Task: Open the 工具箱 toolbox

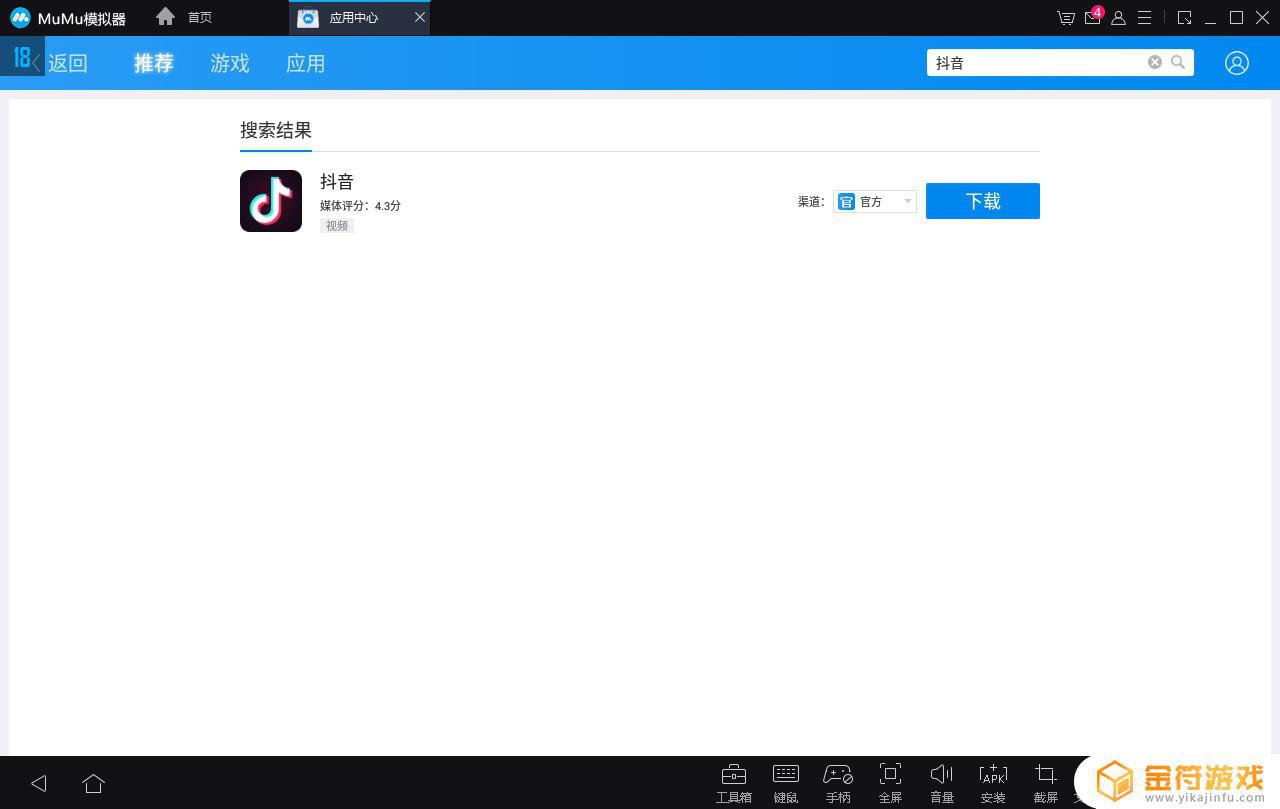Action: point(734,783)
